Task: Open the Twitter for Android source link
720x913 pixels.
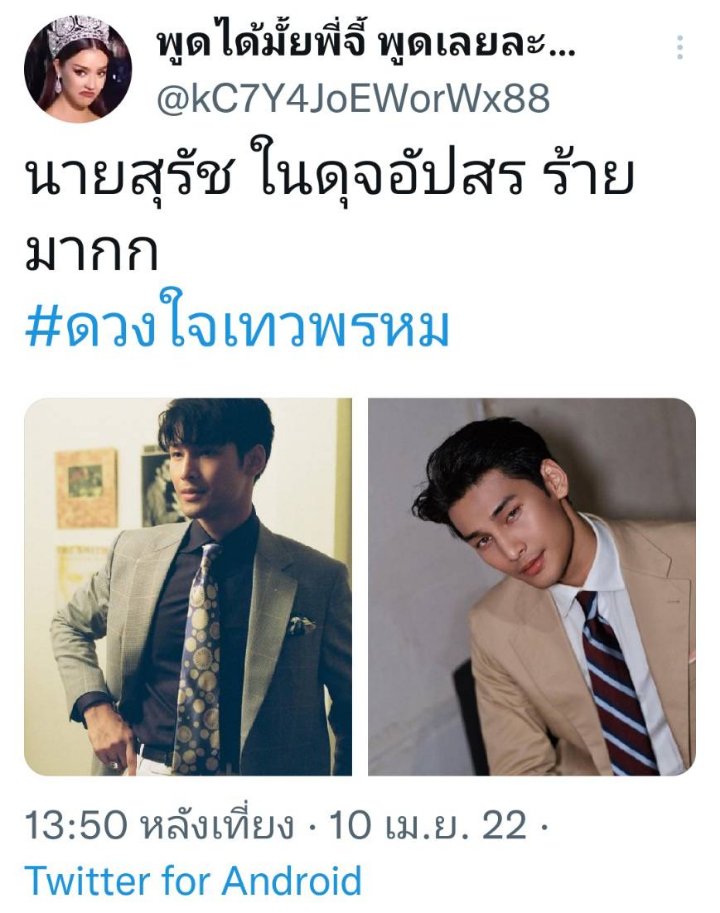Action: pos(193,880)
